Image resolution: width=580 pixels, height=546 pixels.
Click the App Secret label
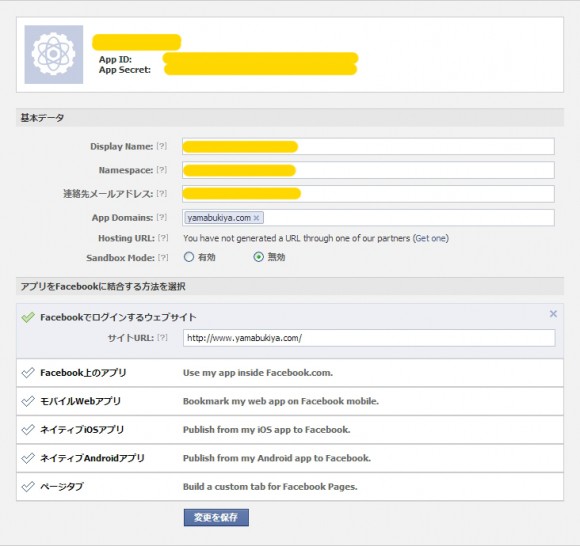pyautogui.click(x=125, y=70)
